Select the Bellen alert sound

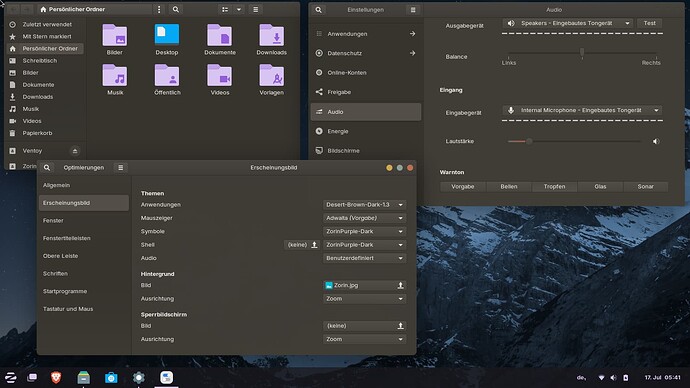pos(509,187)
